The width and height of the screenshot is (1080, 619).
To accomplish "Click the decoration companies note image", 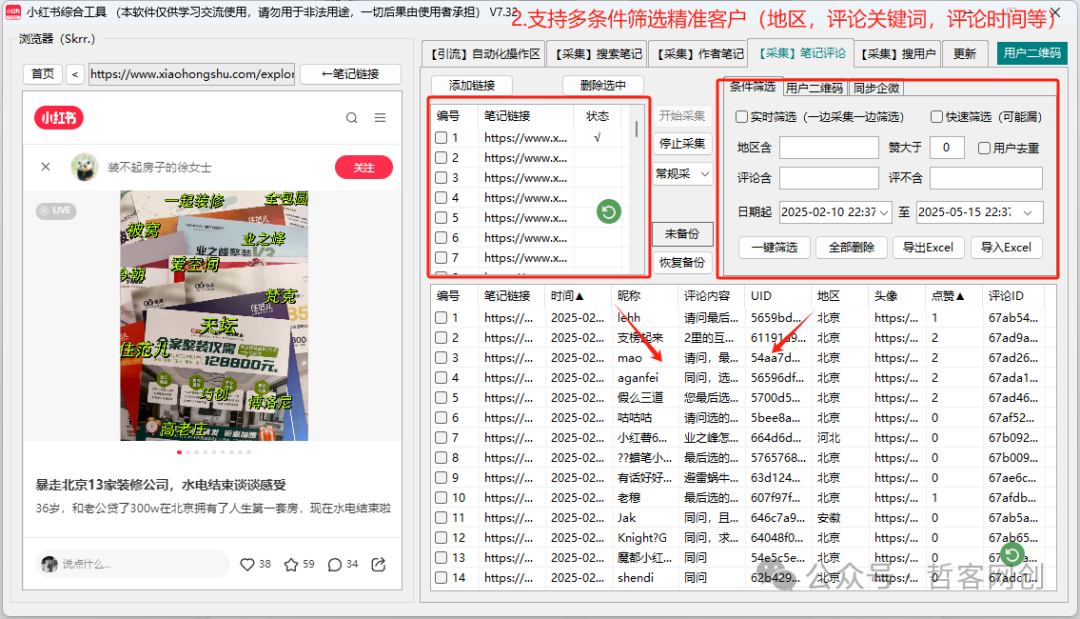I will coord(214,315).
